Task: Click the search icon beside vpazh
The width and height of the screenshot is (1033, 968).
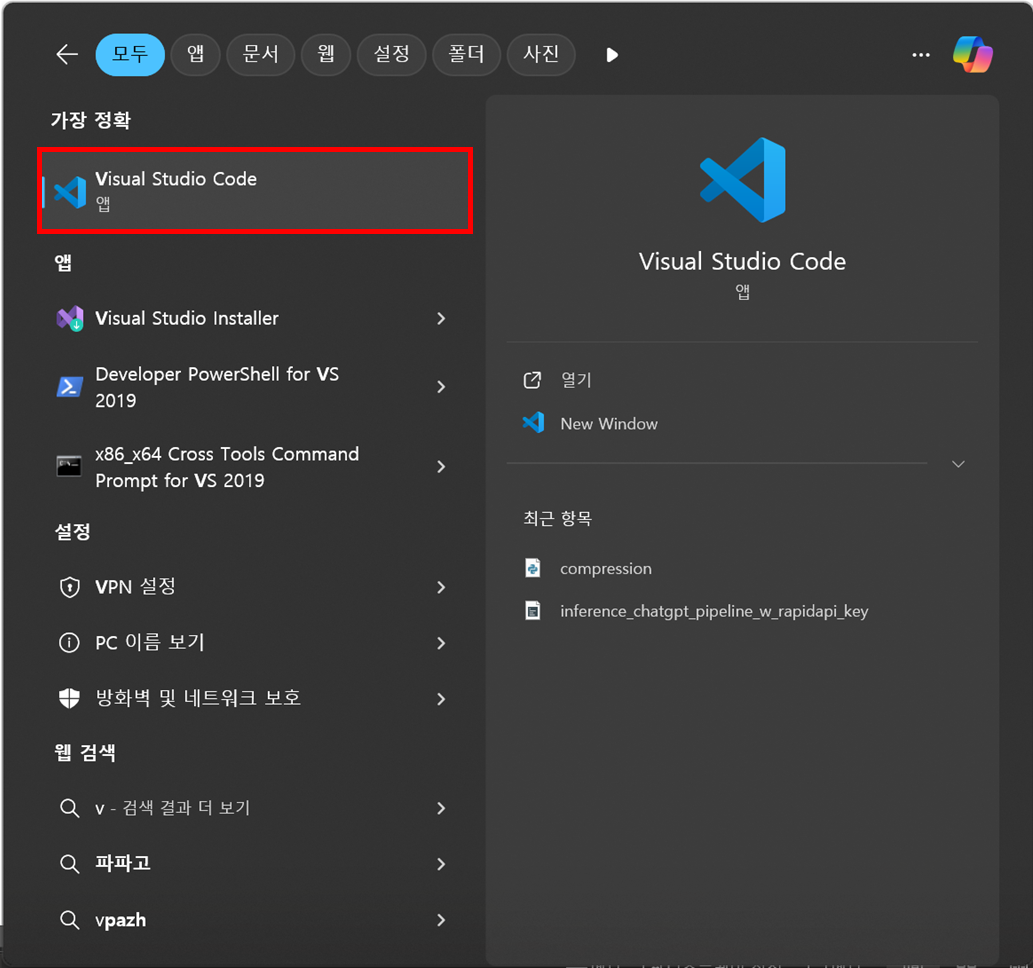Action: 69,920
